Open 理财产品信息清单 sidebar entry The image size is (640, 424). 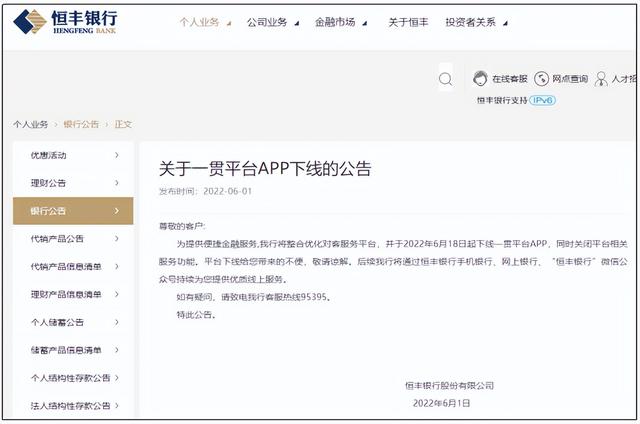(x=73, y=294)
